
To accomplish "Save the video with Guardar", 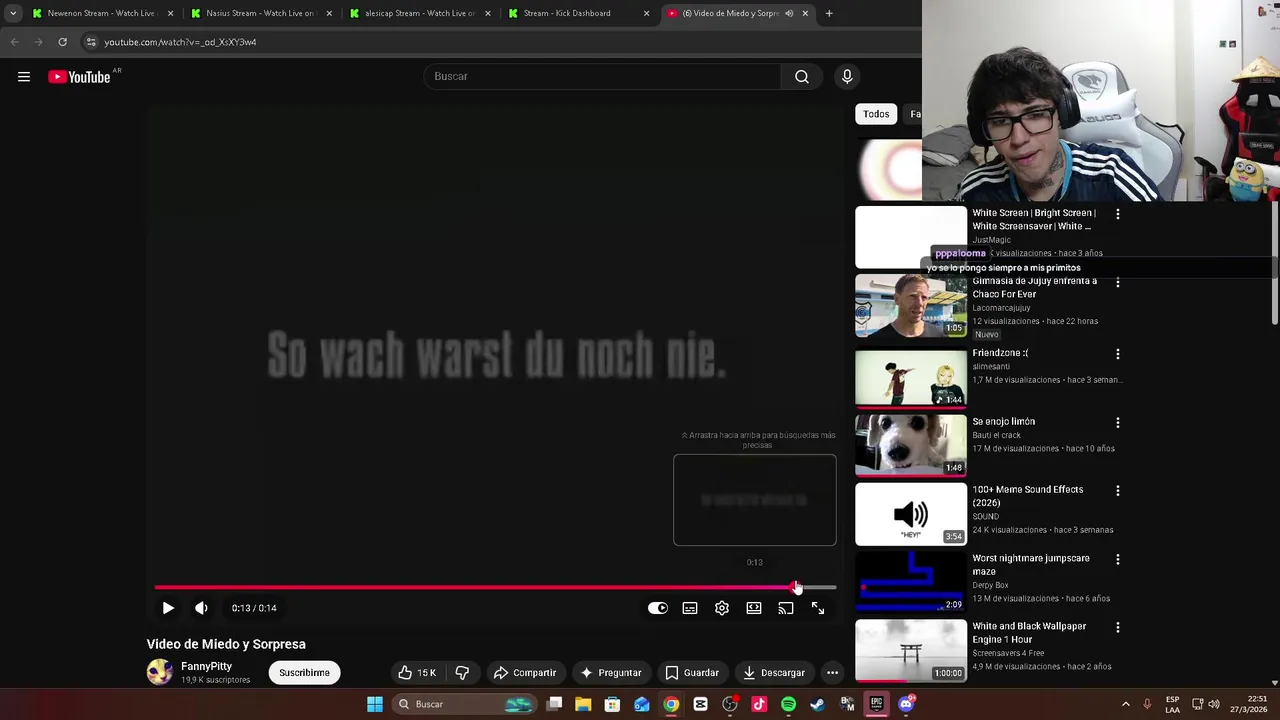I will [692, 673].
